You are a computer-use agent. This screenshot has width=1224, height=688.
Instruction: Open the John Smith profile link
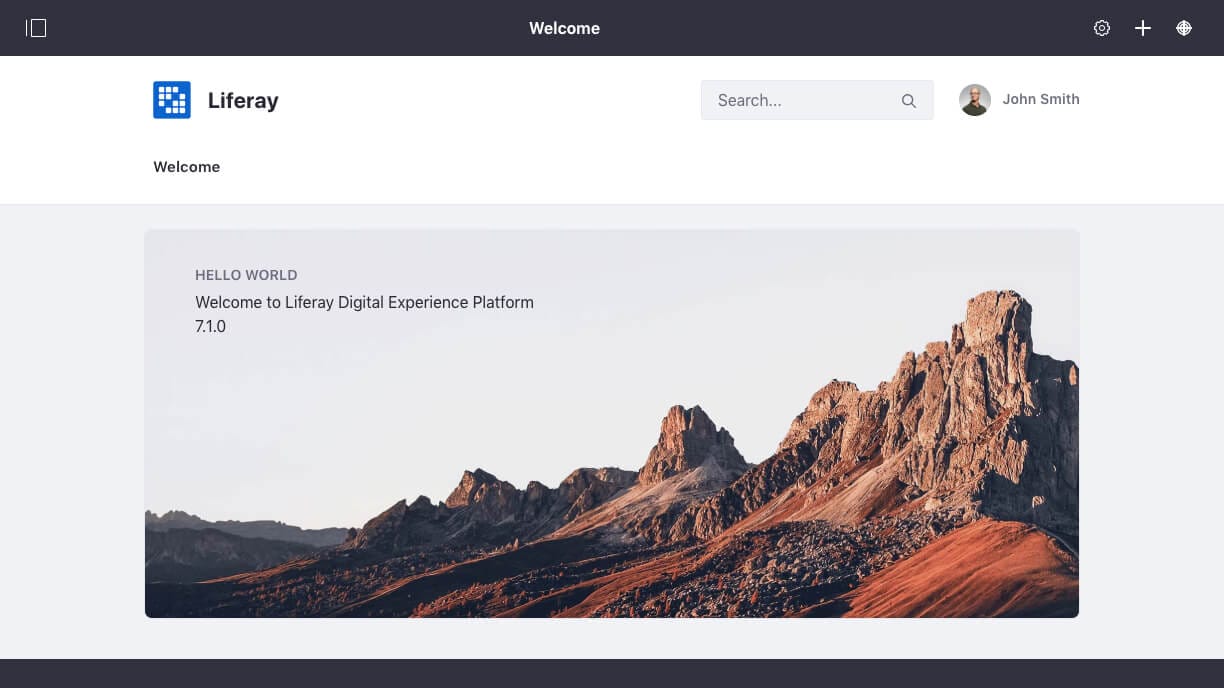click(1041, 99)
